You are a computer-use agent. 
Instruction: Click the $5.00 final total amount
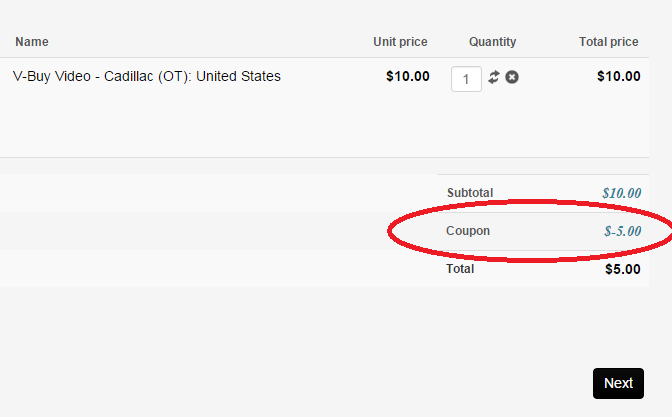click(622, 269)
